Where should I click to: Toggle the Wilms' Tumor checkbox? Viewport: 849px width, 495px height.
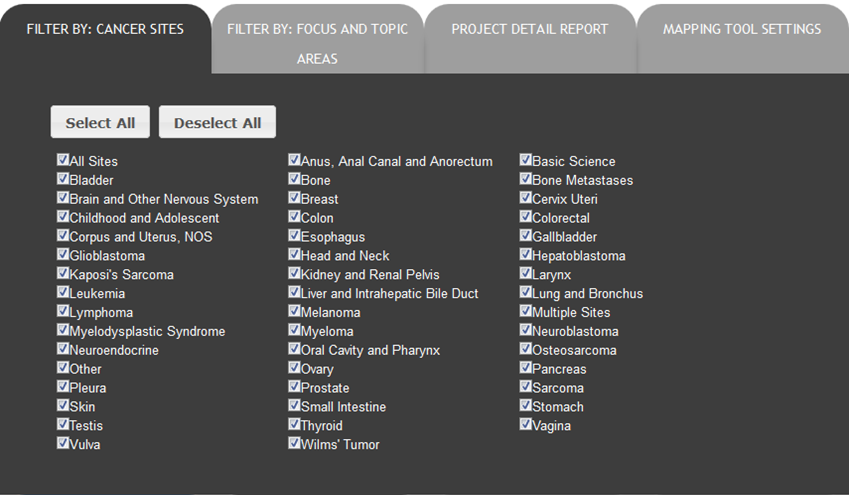(294, 443)
